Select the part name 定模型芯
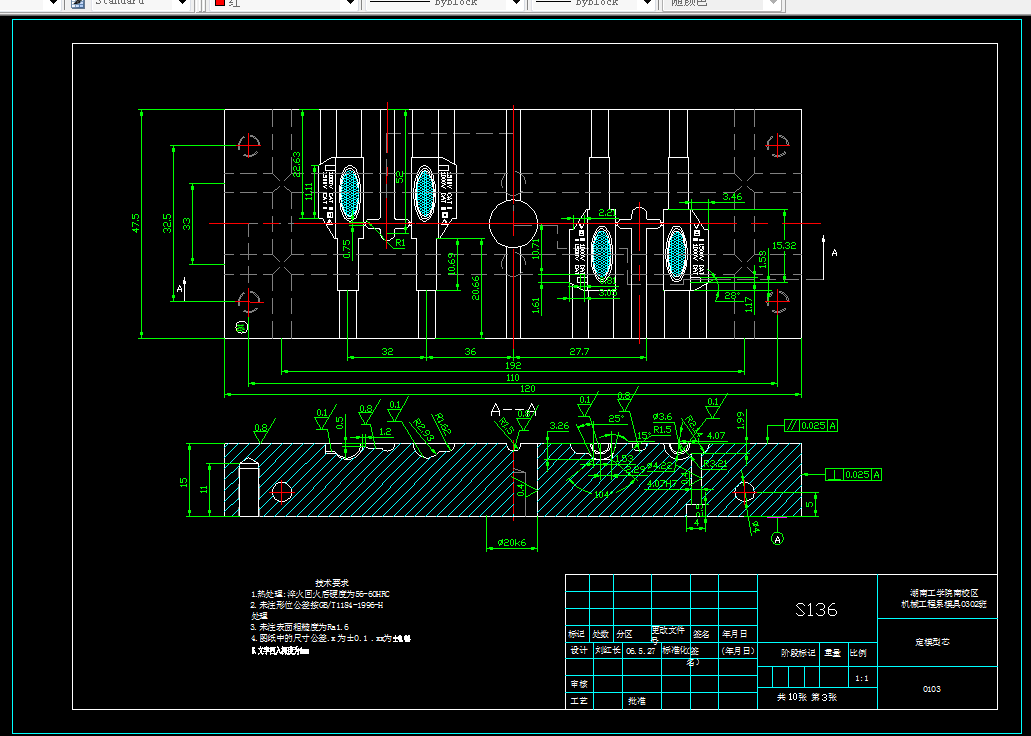 [x=931, y=641]
